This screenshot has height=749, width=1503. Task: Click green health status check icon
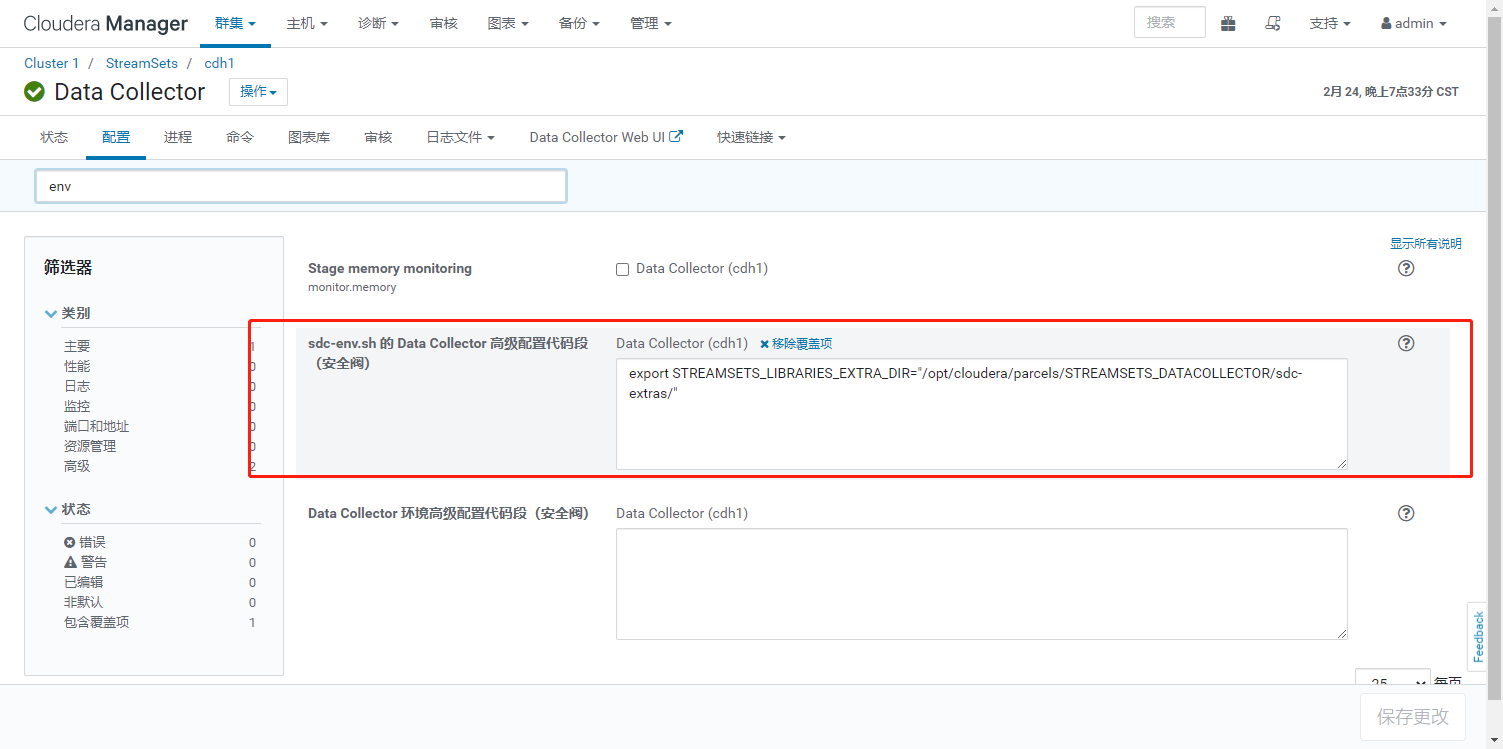point(34,92)
